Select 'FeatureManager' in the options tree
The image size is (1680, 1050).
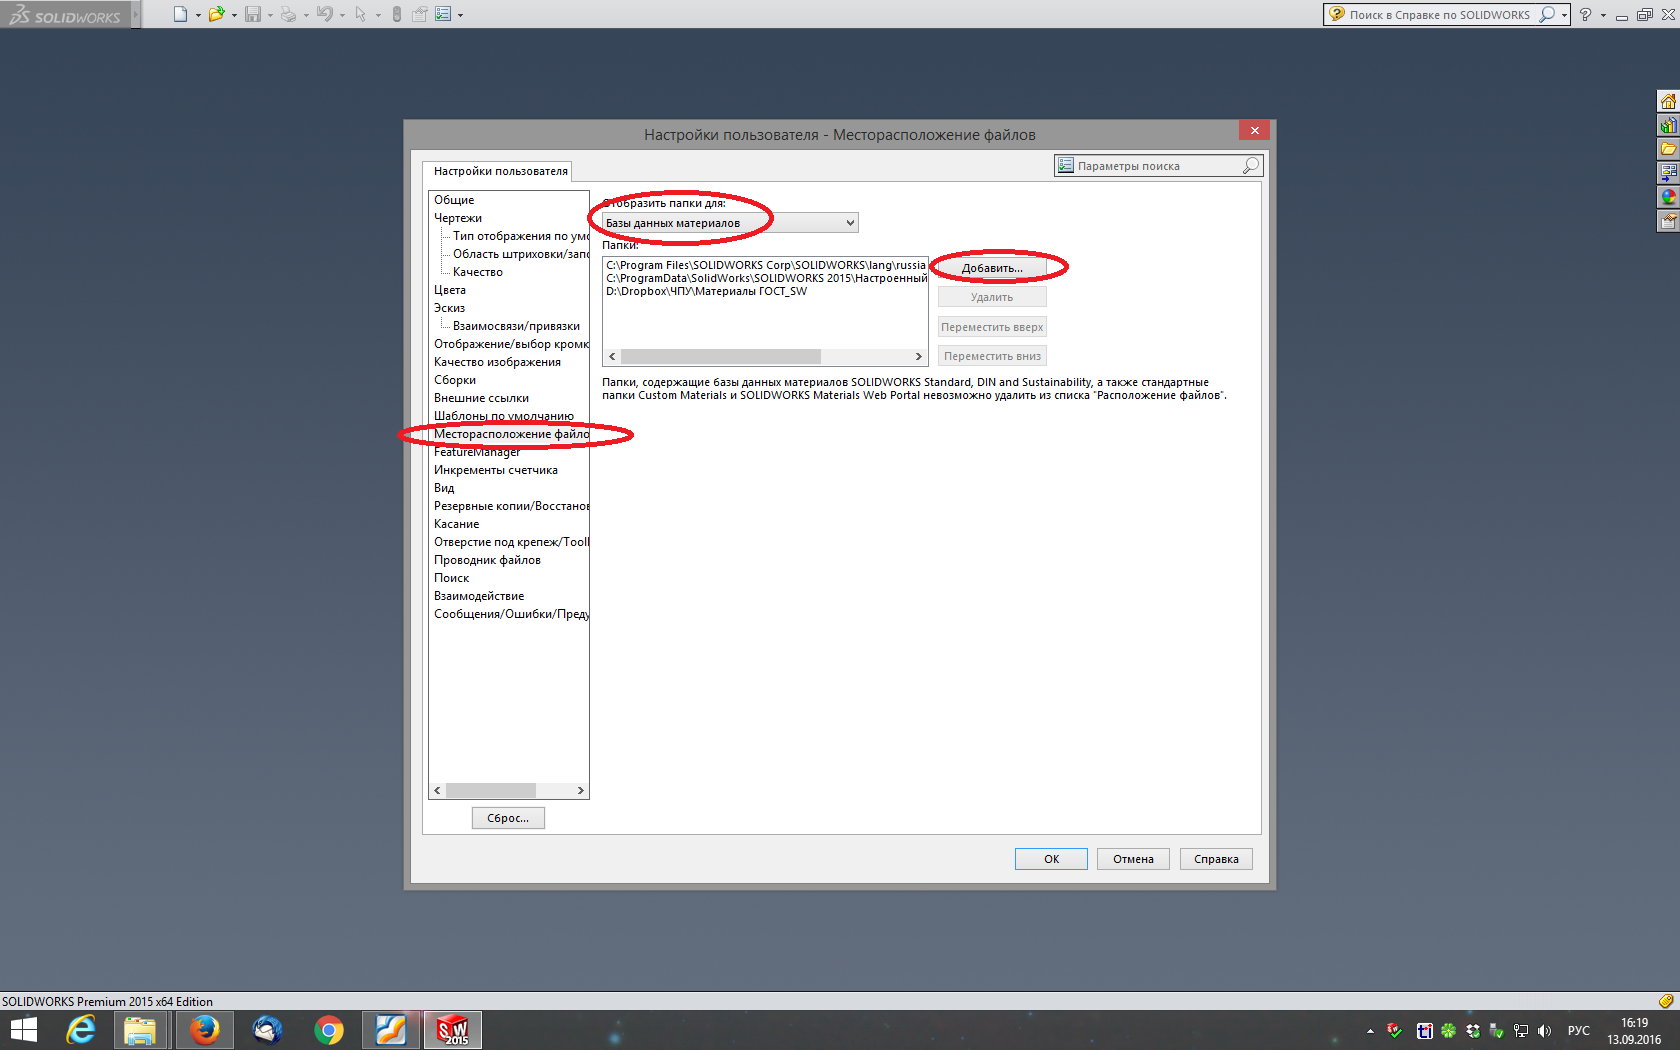[x=477, y=452]
